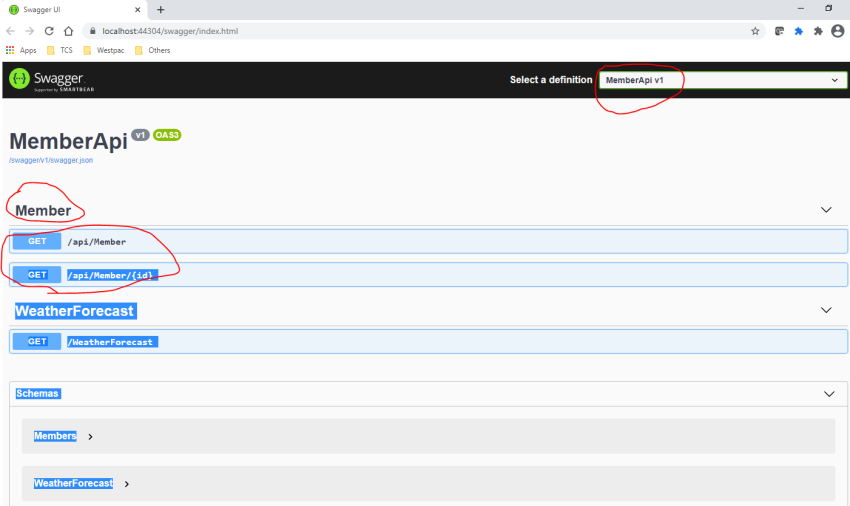The height and width of the screenshot is (506, 850).
Task: Expand the WeatherForecast schema arrow
Action: coord(126,484)
